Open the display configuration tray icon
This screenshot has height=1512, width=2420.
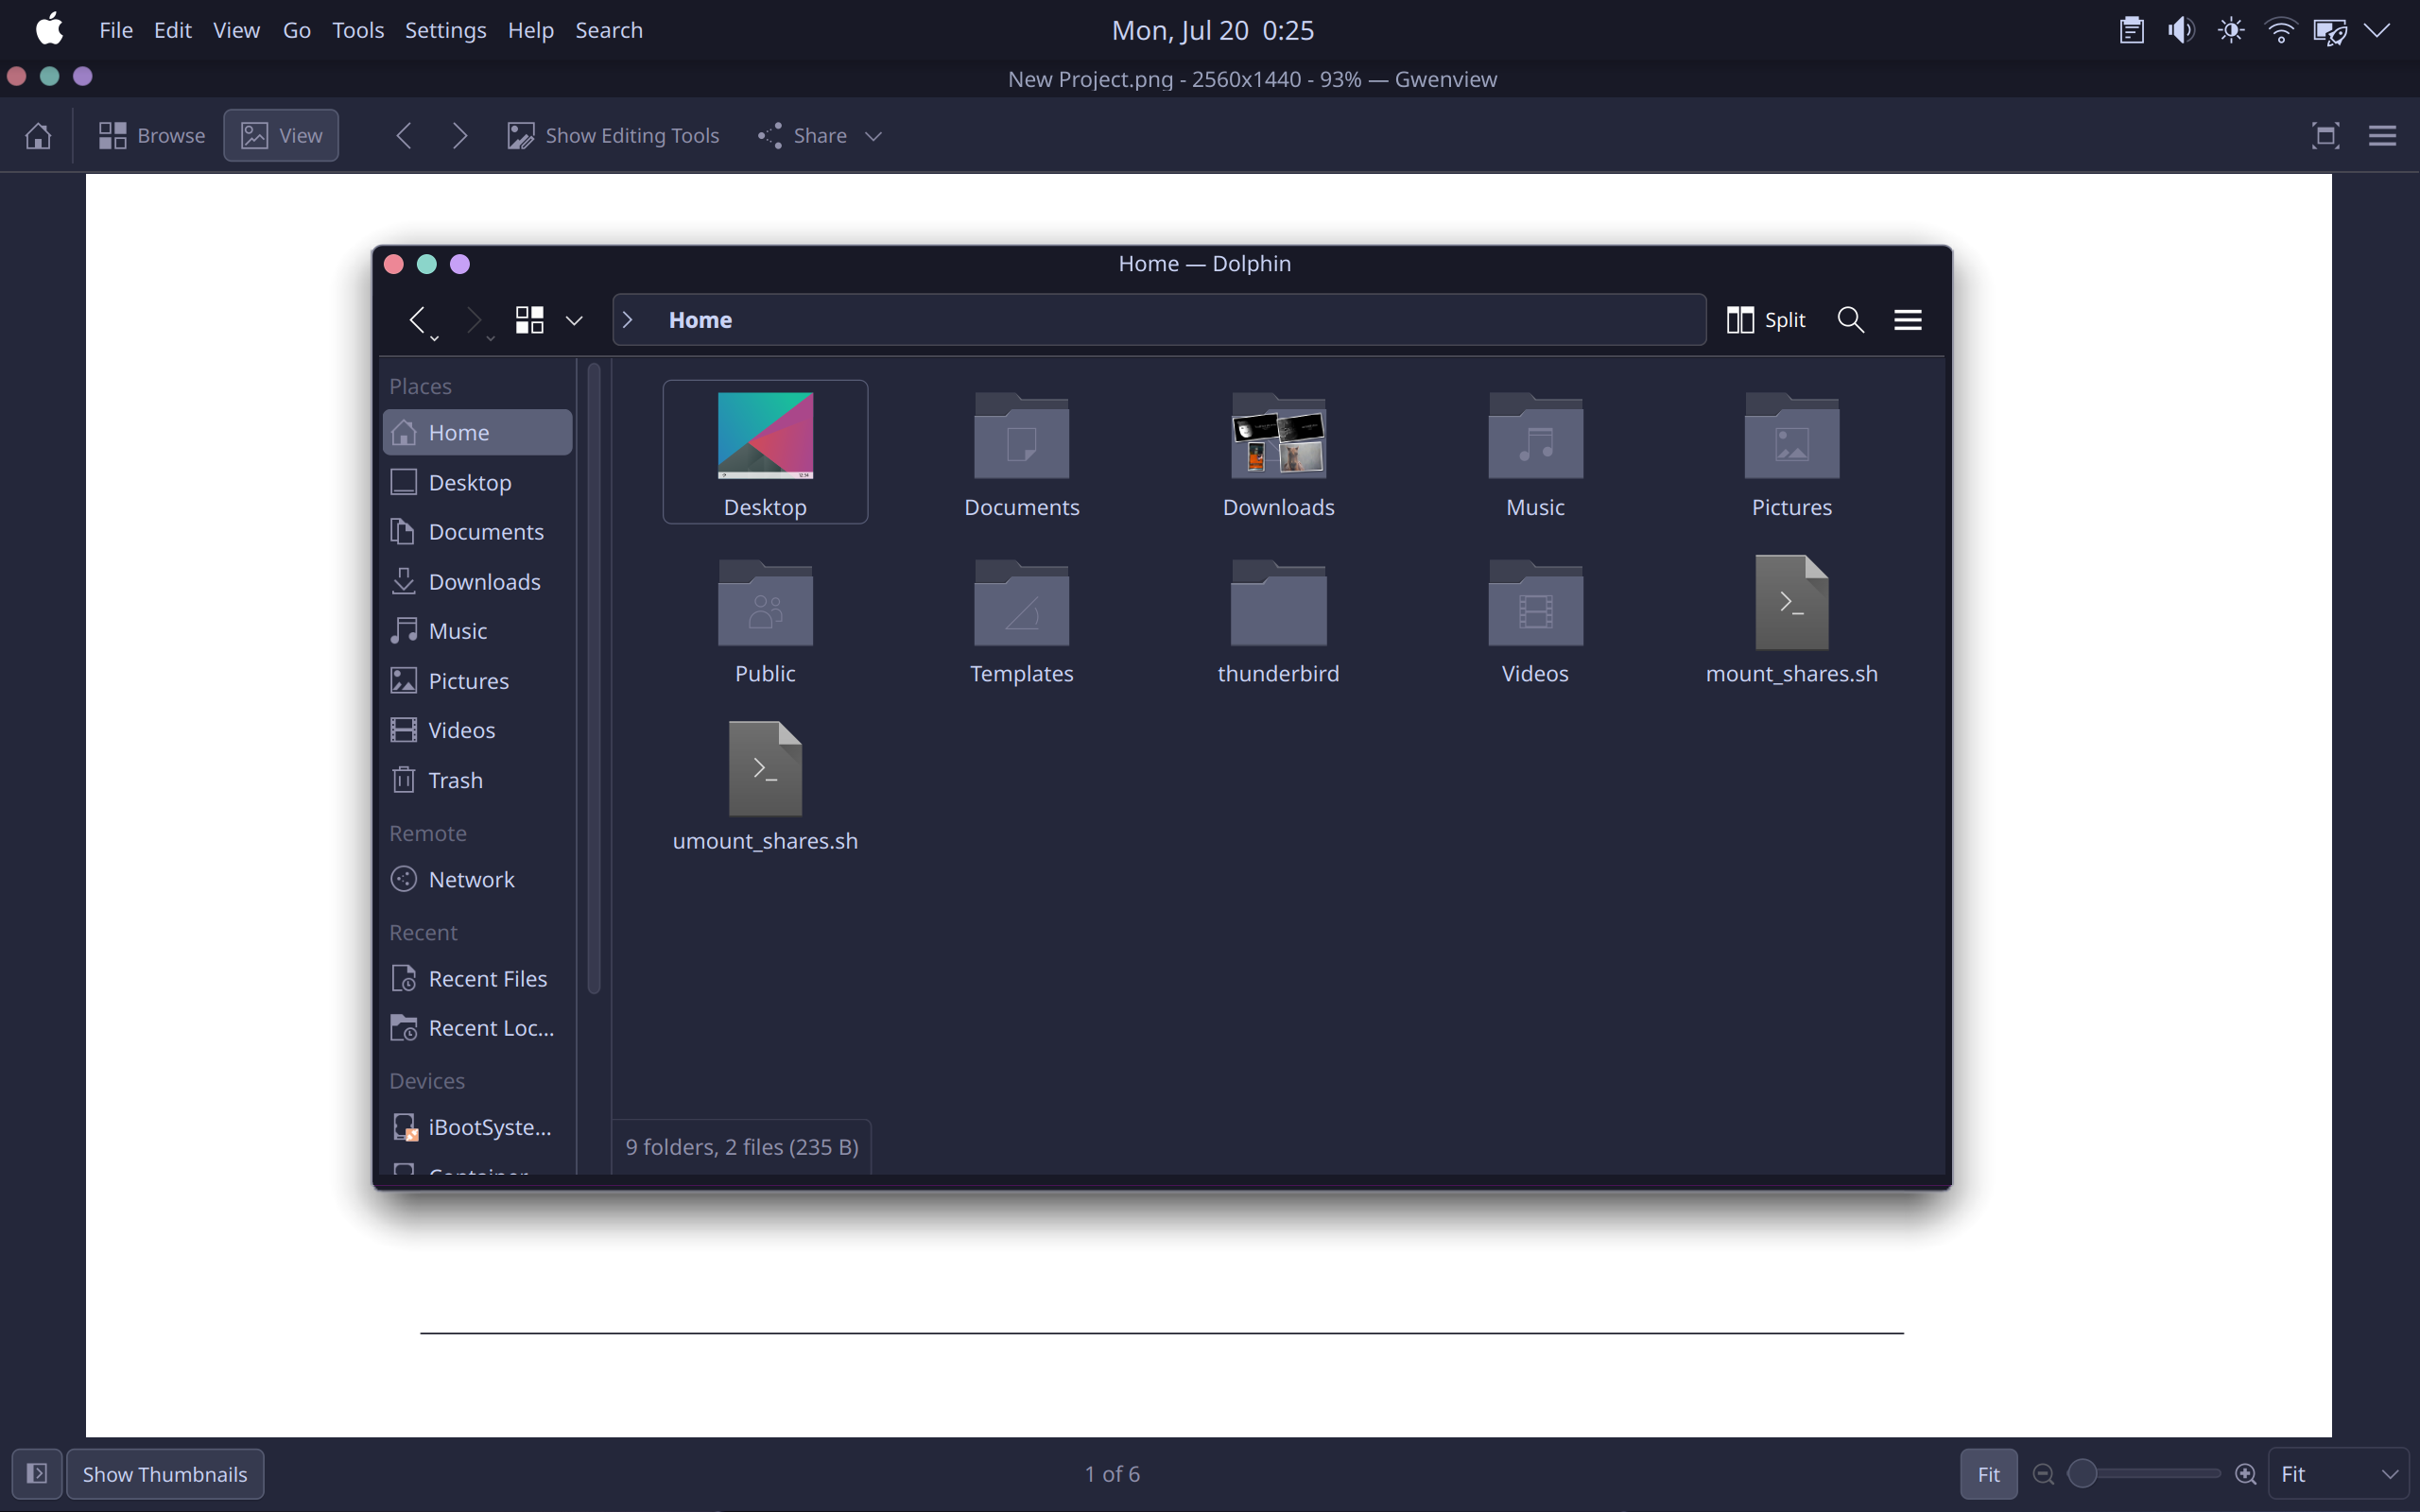click(x=2330, y=31)
